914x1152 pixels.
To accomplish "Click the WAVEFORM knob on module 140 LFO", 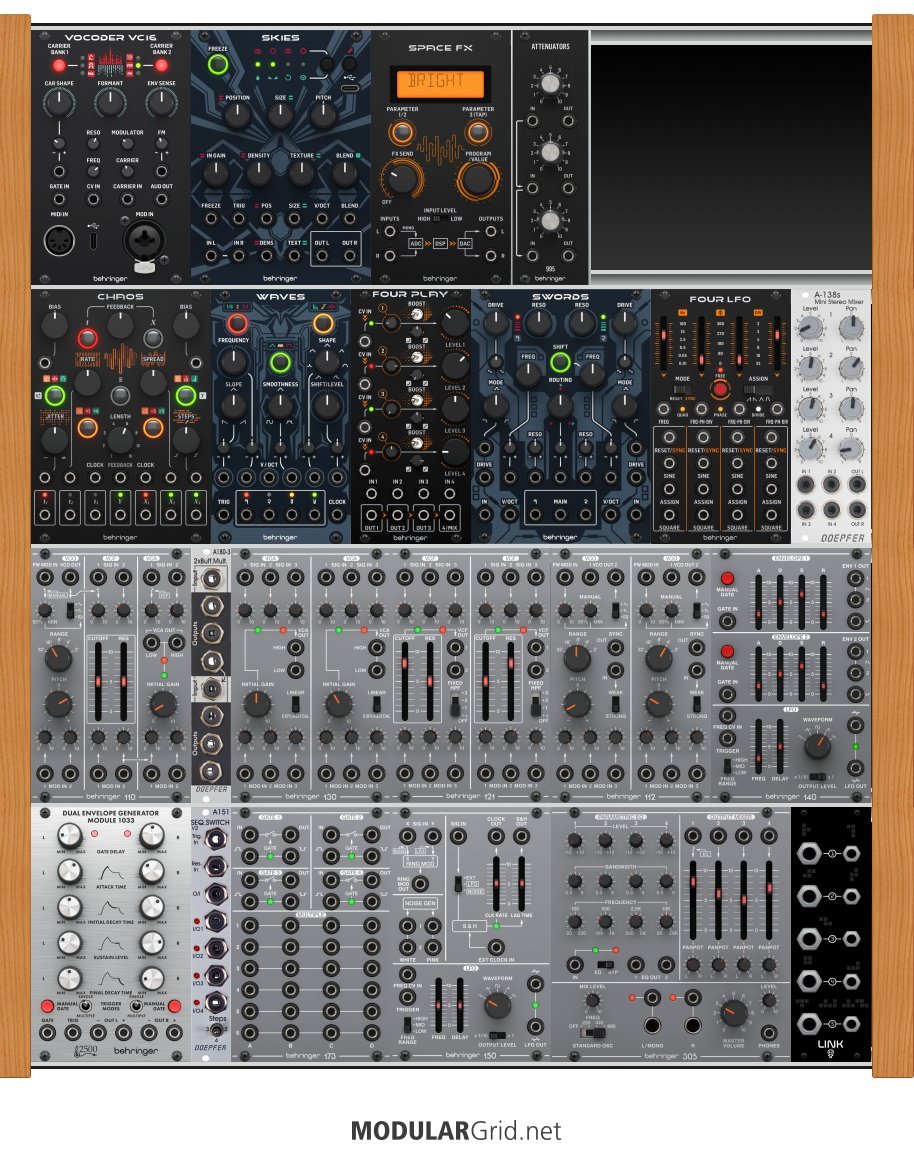I will [x=817, y=746].
